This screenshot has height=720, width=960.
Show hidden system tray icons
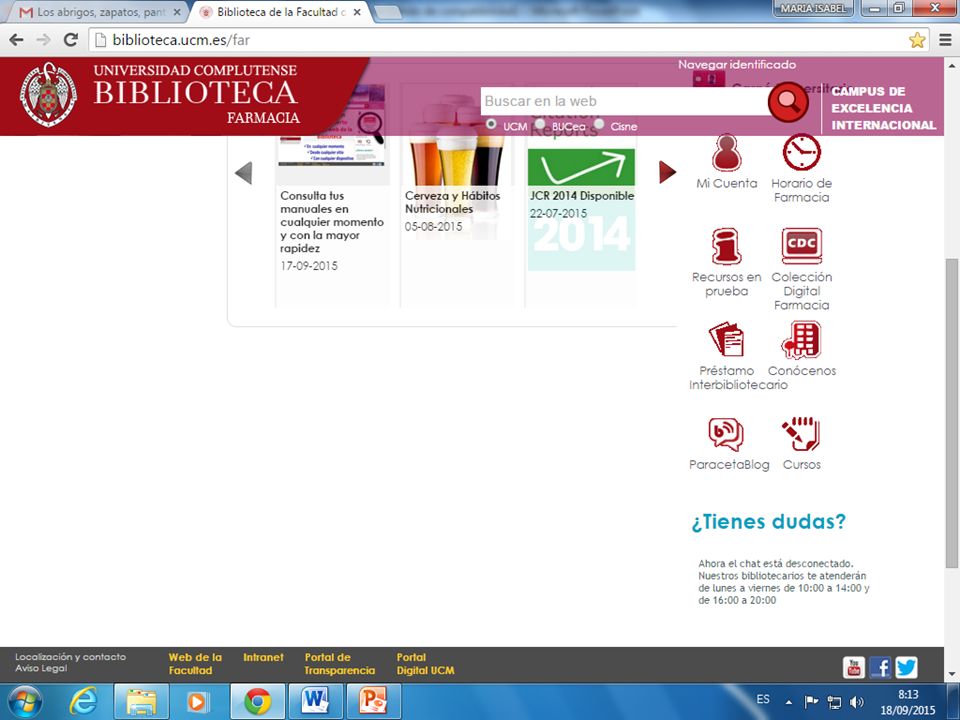click(x=789, y=702)
